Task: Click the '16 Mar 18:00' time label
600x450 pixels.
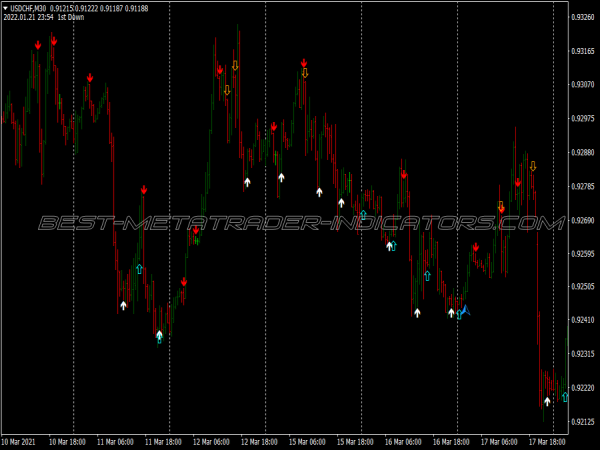Action: pyautogui.click(x=451, y=442)
